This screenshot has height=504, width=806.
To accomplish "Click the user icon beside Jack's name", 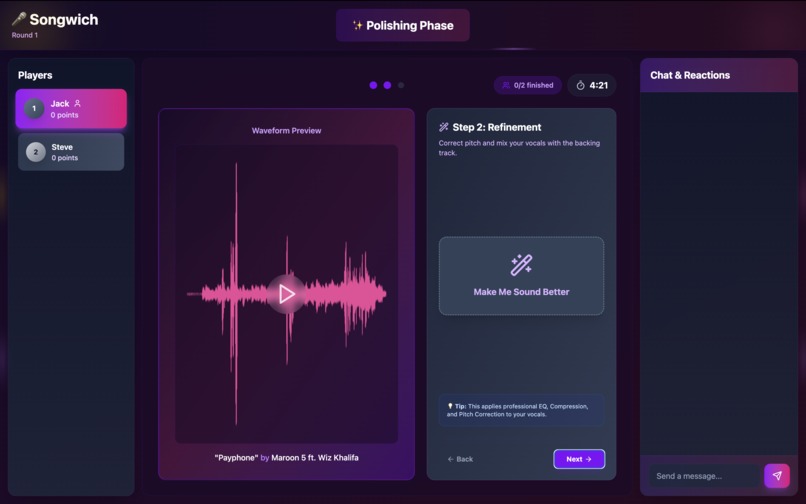I will (x=78, y=103).
